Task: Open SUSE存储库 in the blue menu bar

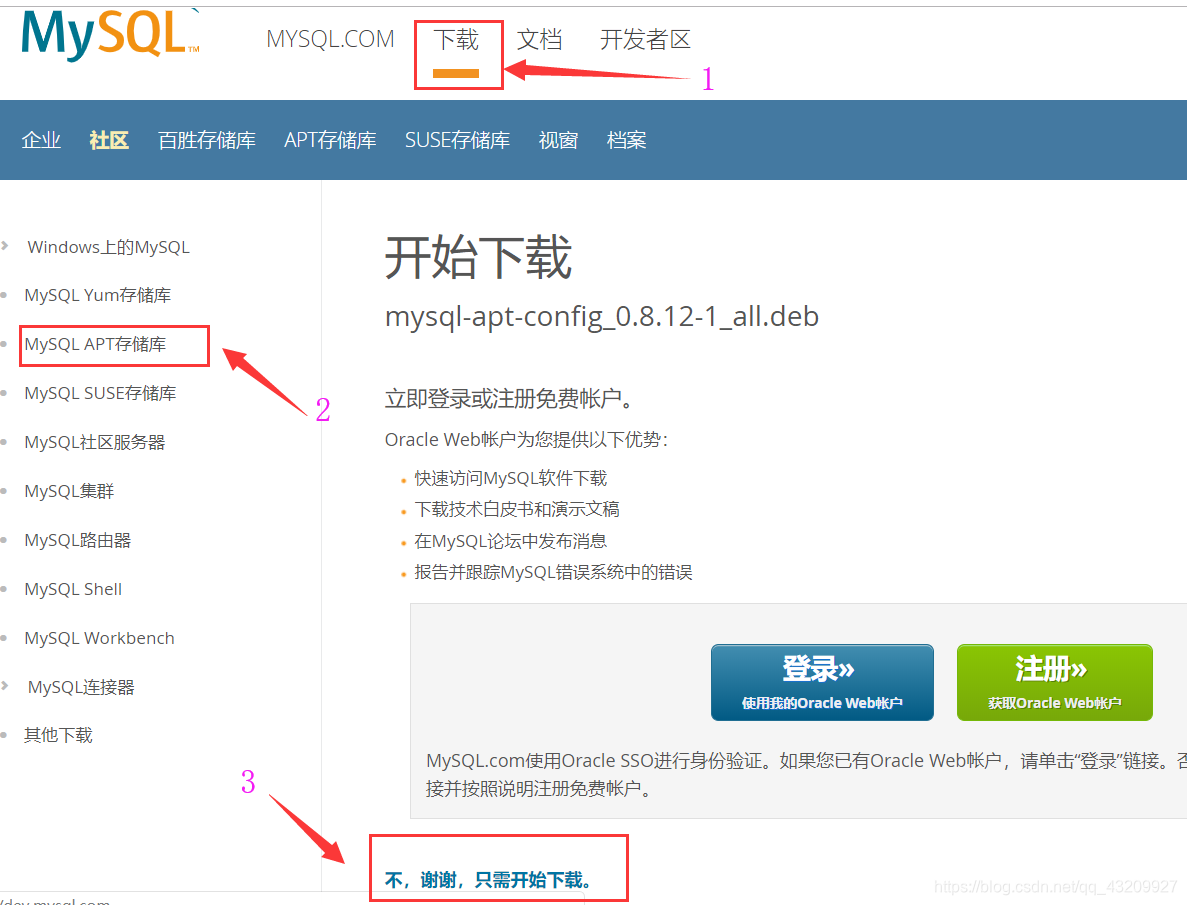Action: click(x=457, y=140)
